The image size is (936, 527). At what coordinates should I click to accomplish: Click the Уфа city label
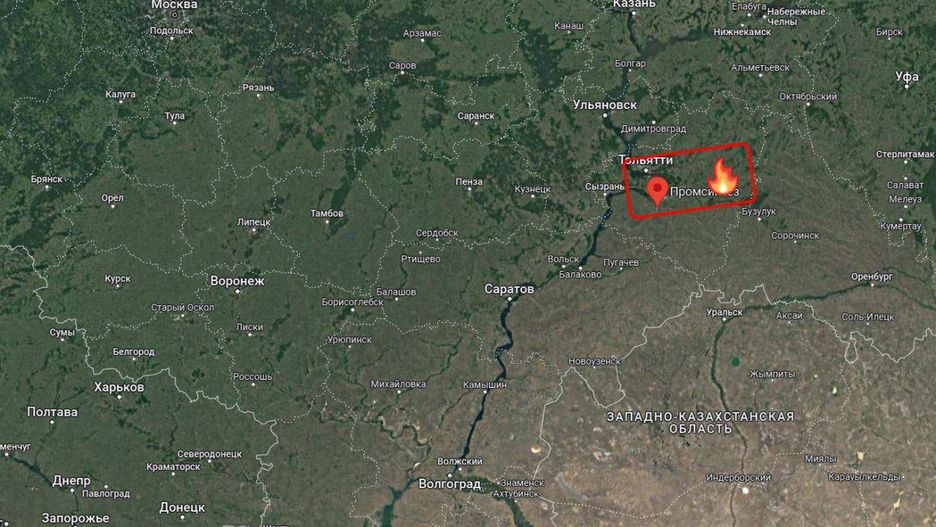[x=906, y=76]
